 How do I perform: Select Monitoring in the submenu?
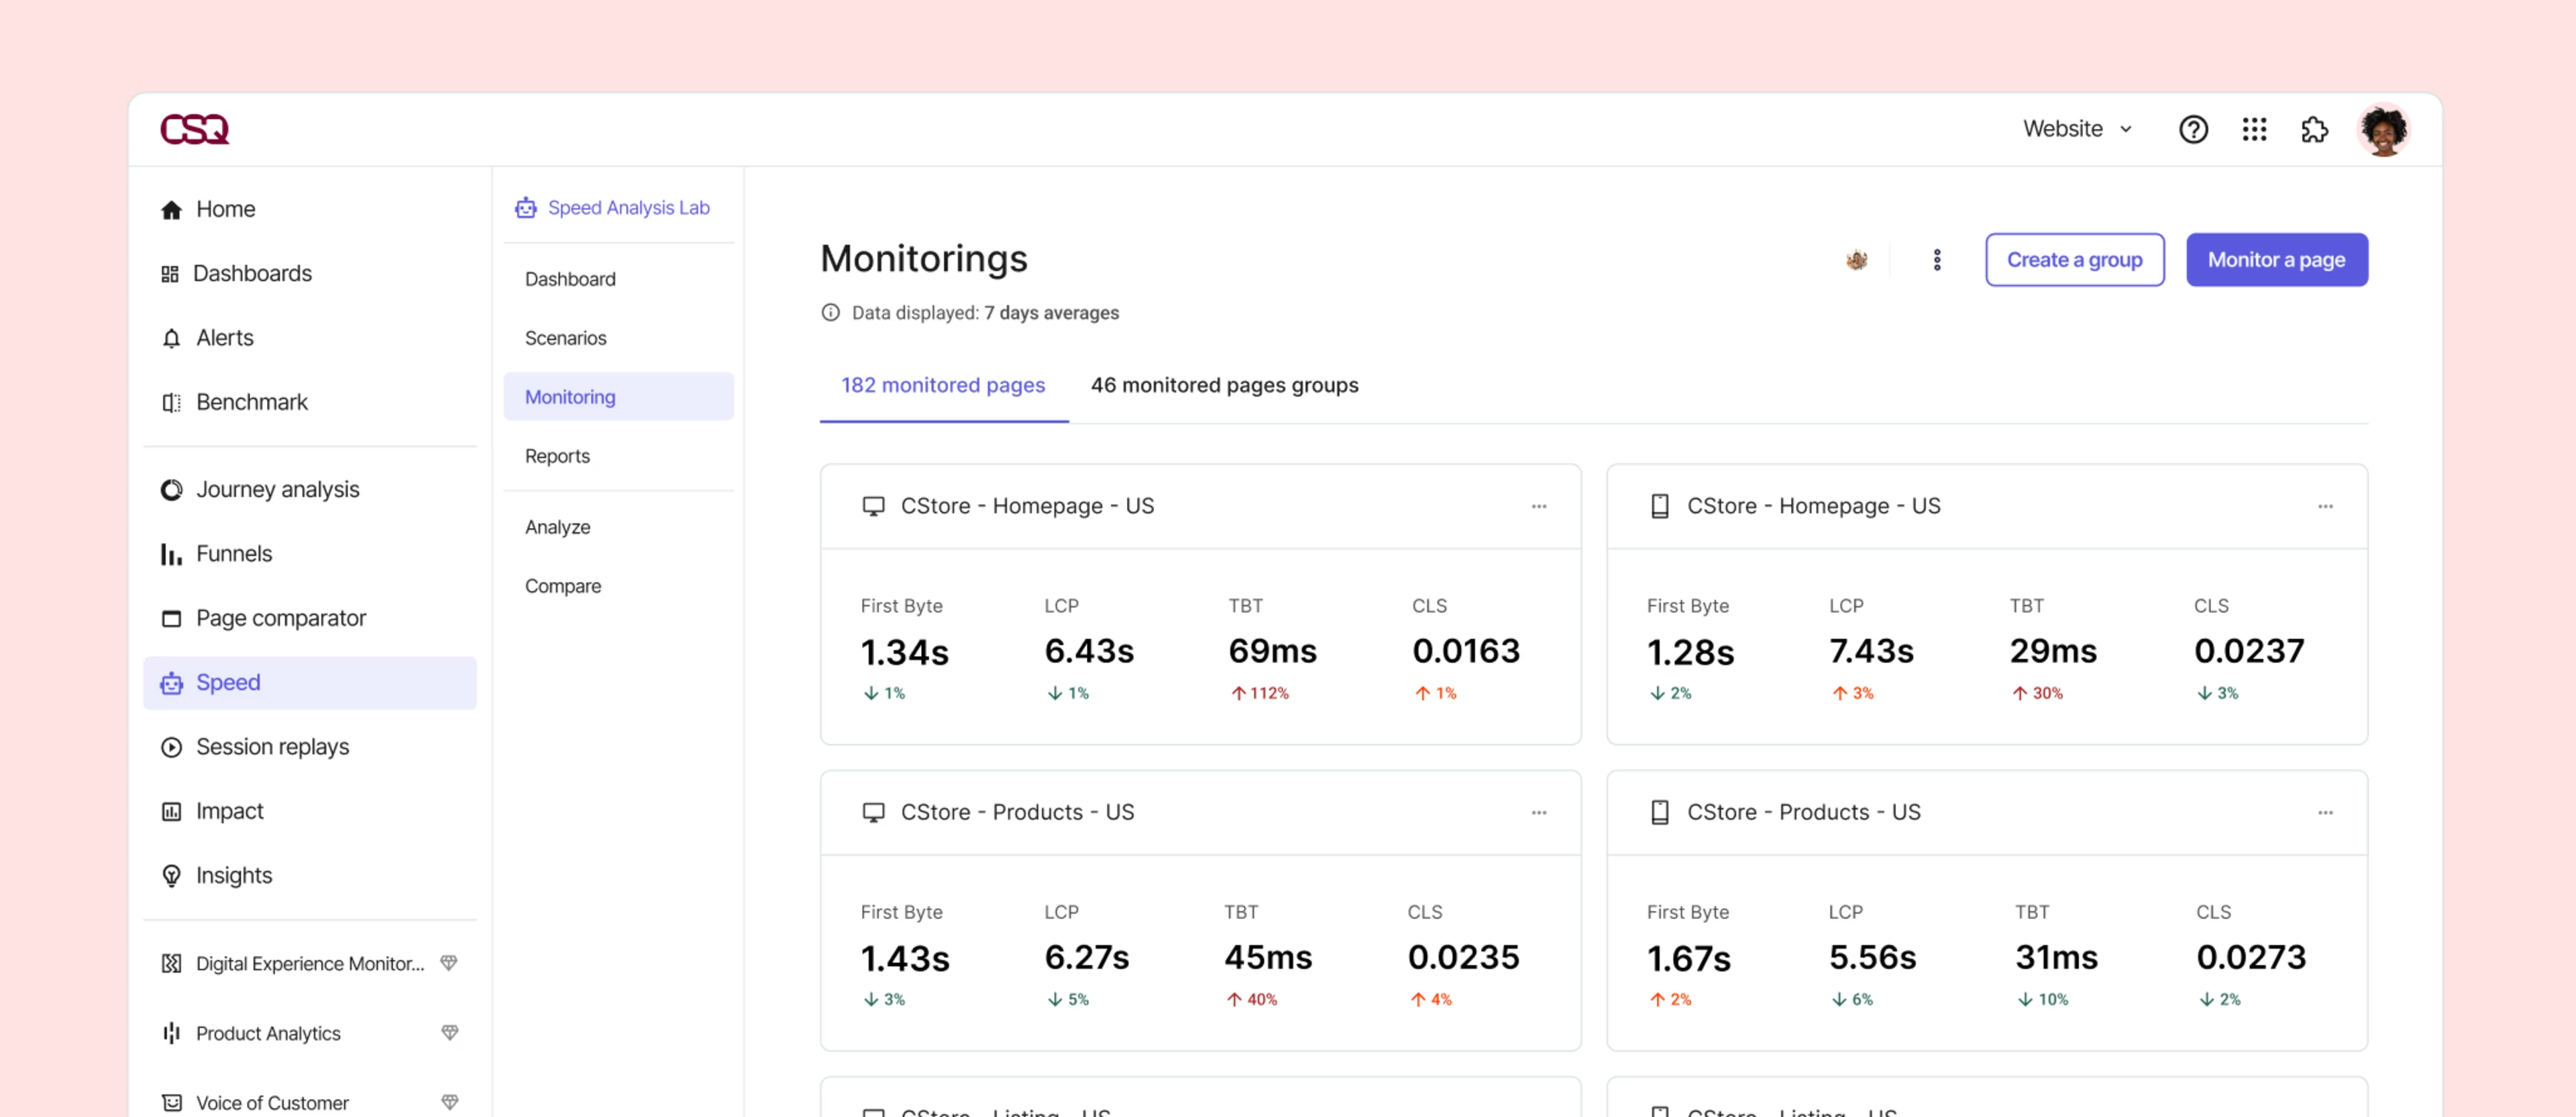coord(618,396)
